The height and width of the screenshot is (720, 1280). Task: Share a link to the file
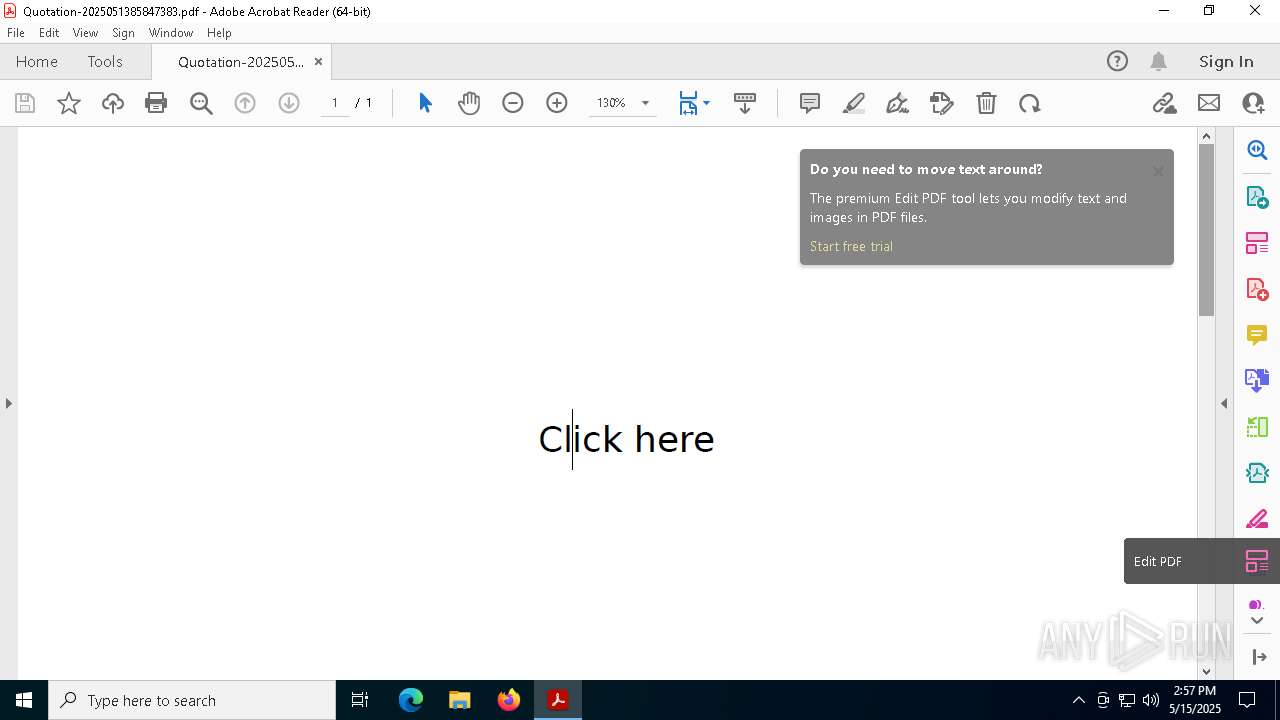(x=1164, y=103)
